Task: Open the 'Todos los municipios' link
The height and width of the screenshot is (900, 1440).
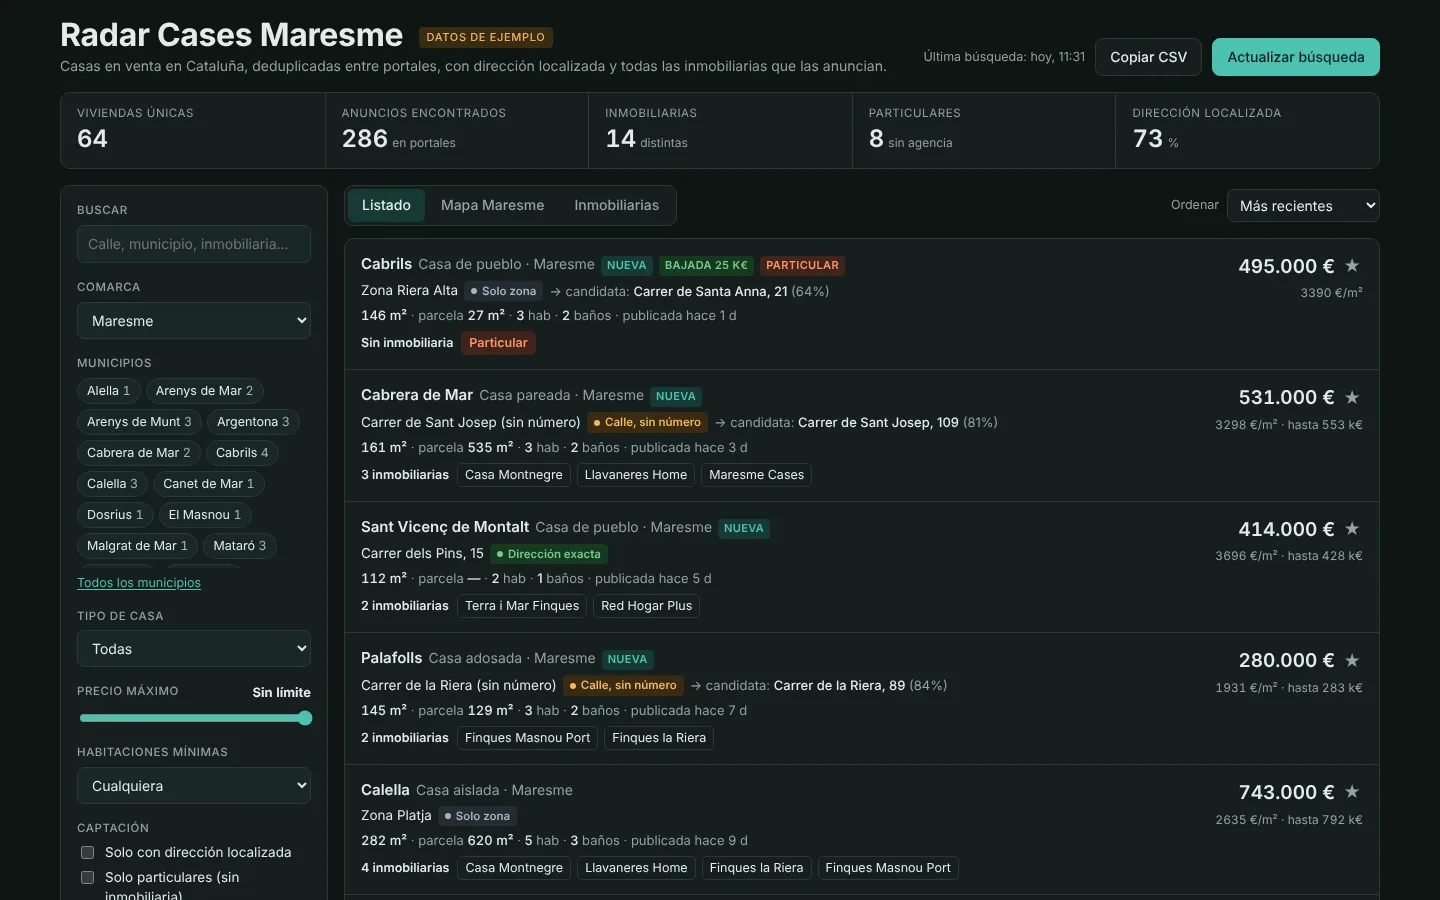Action: pos(139,583)
